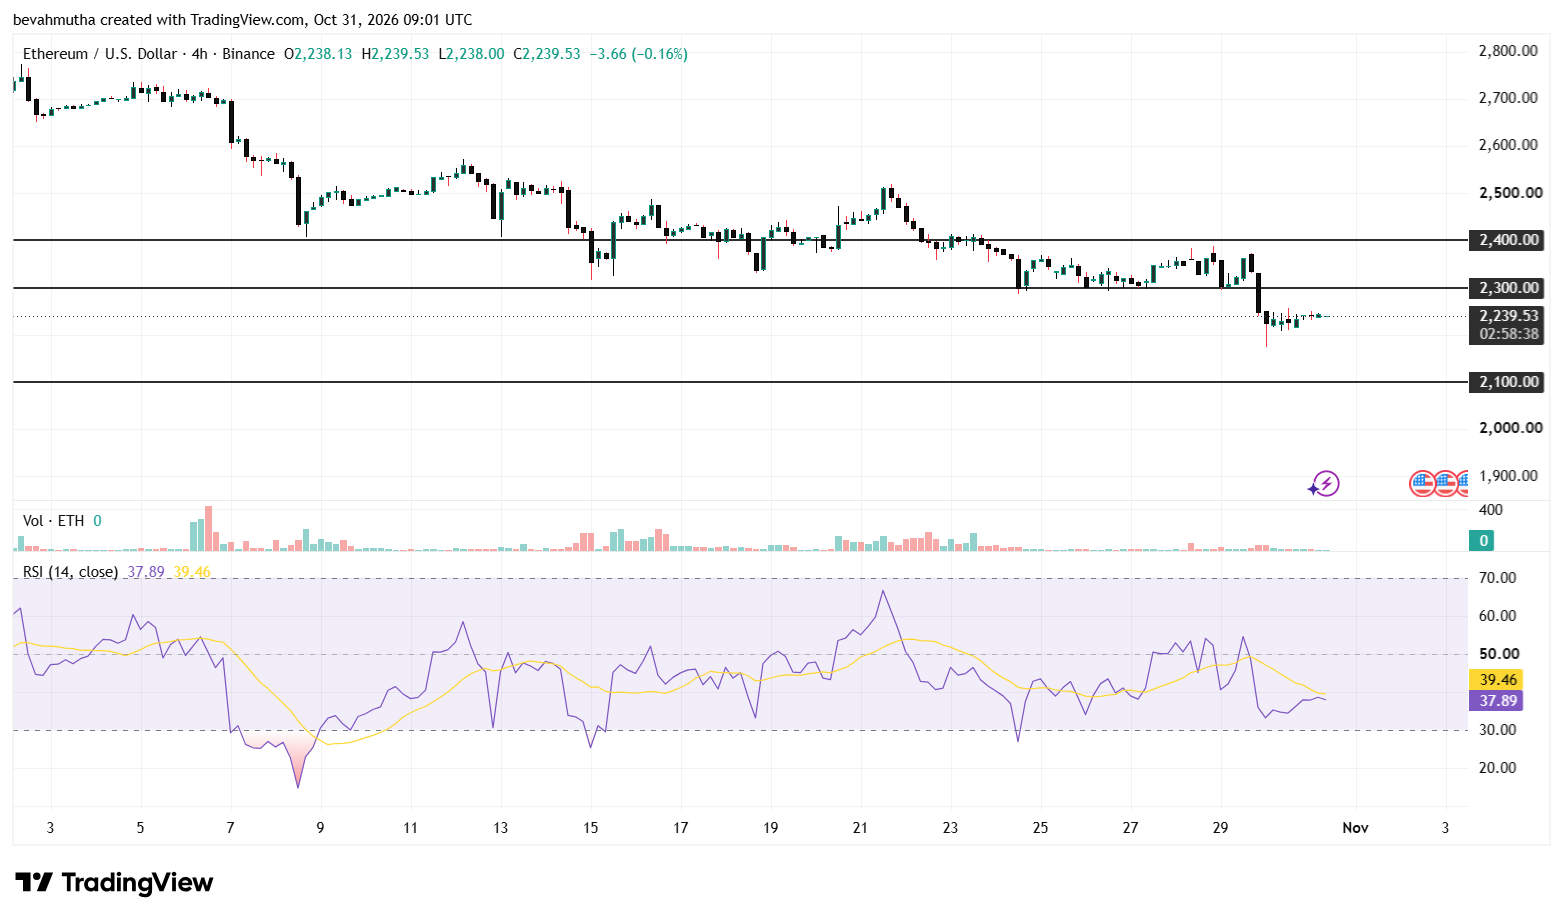
Task: Click the high price value H2,239.53
Action: pos(395,54)
